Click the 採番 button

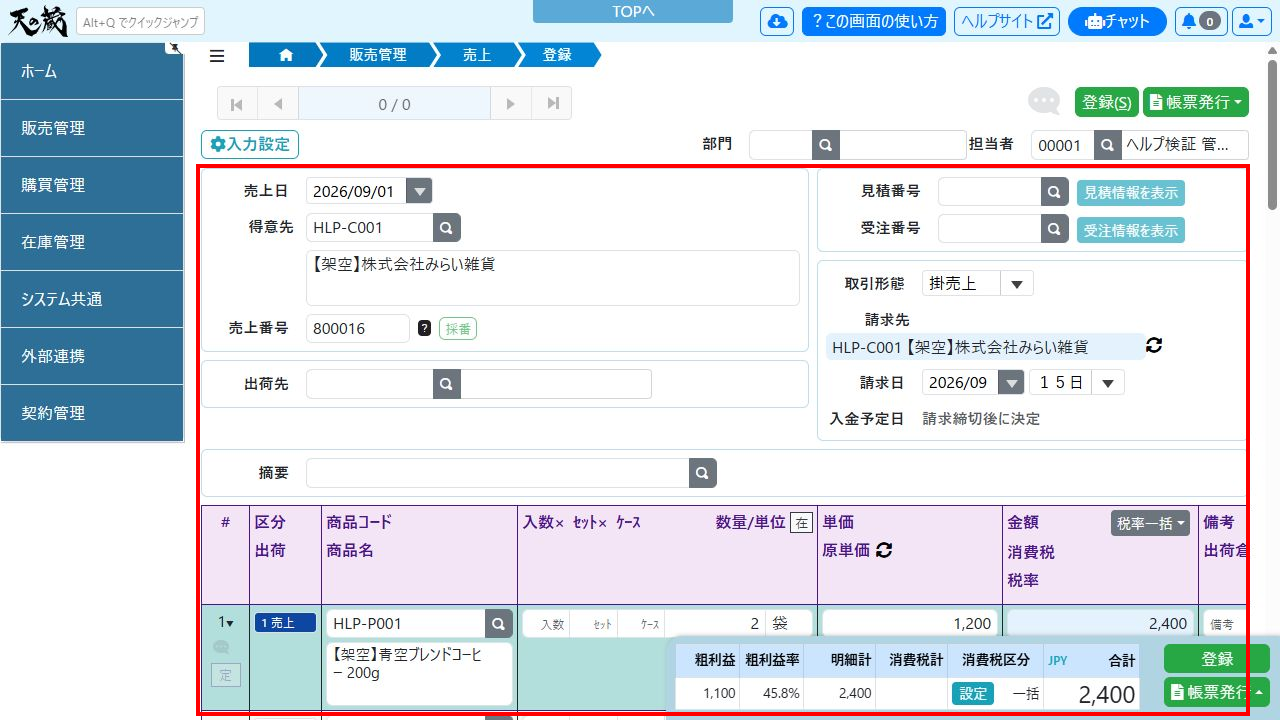(458, 328)
